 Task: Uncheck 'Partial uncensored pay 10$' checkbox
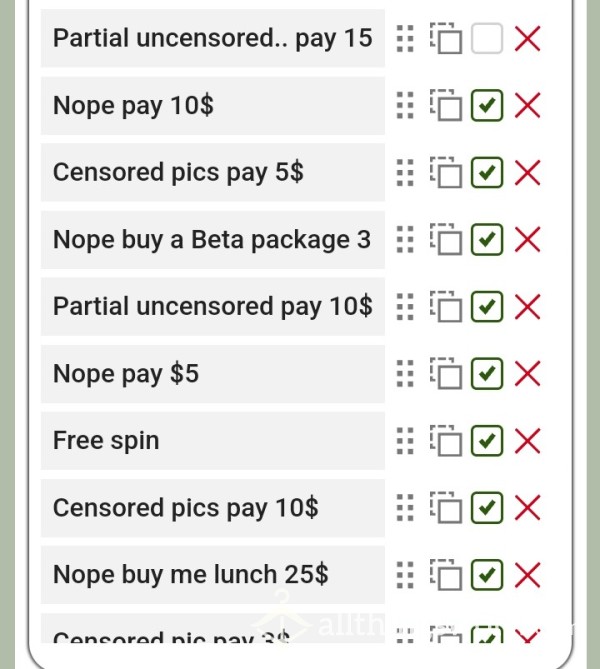tap(487, 306)
